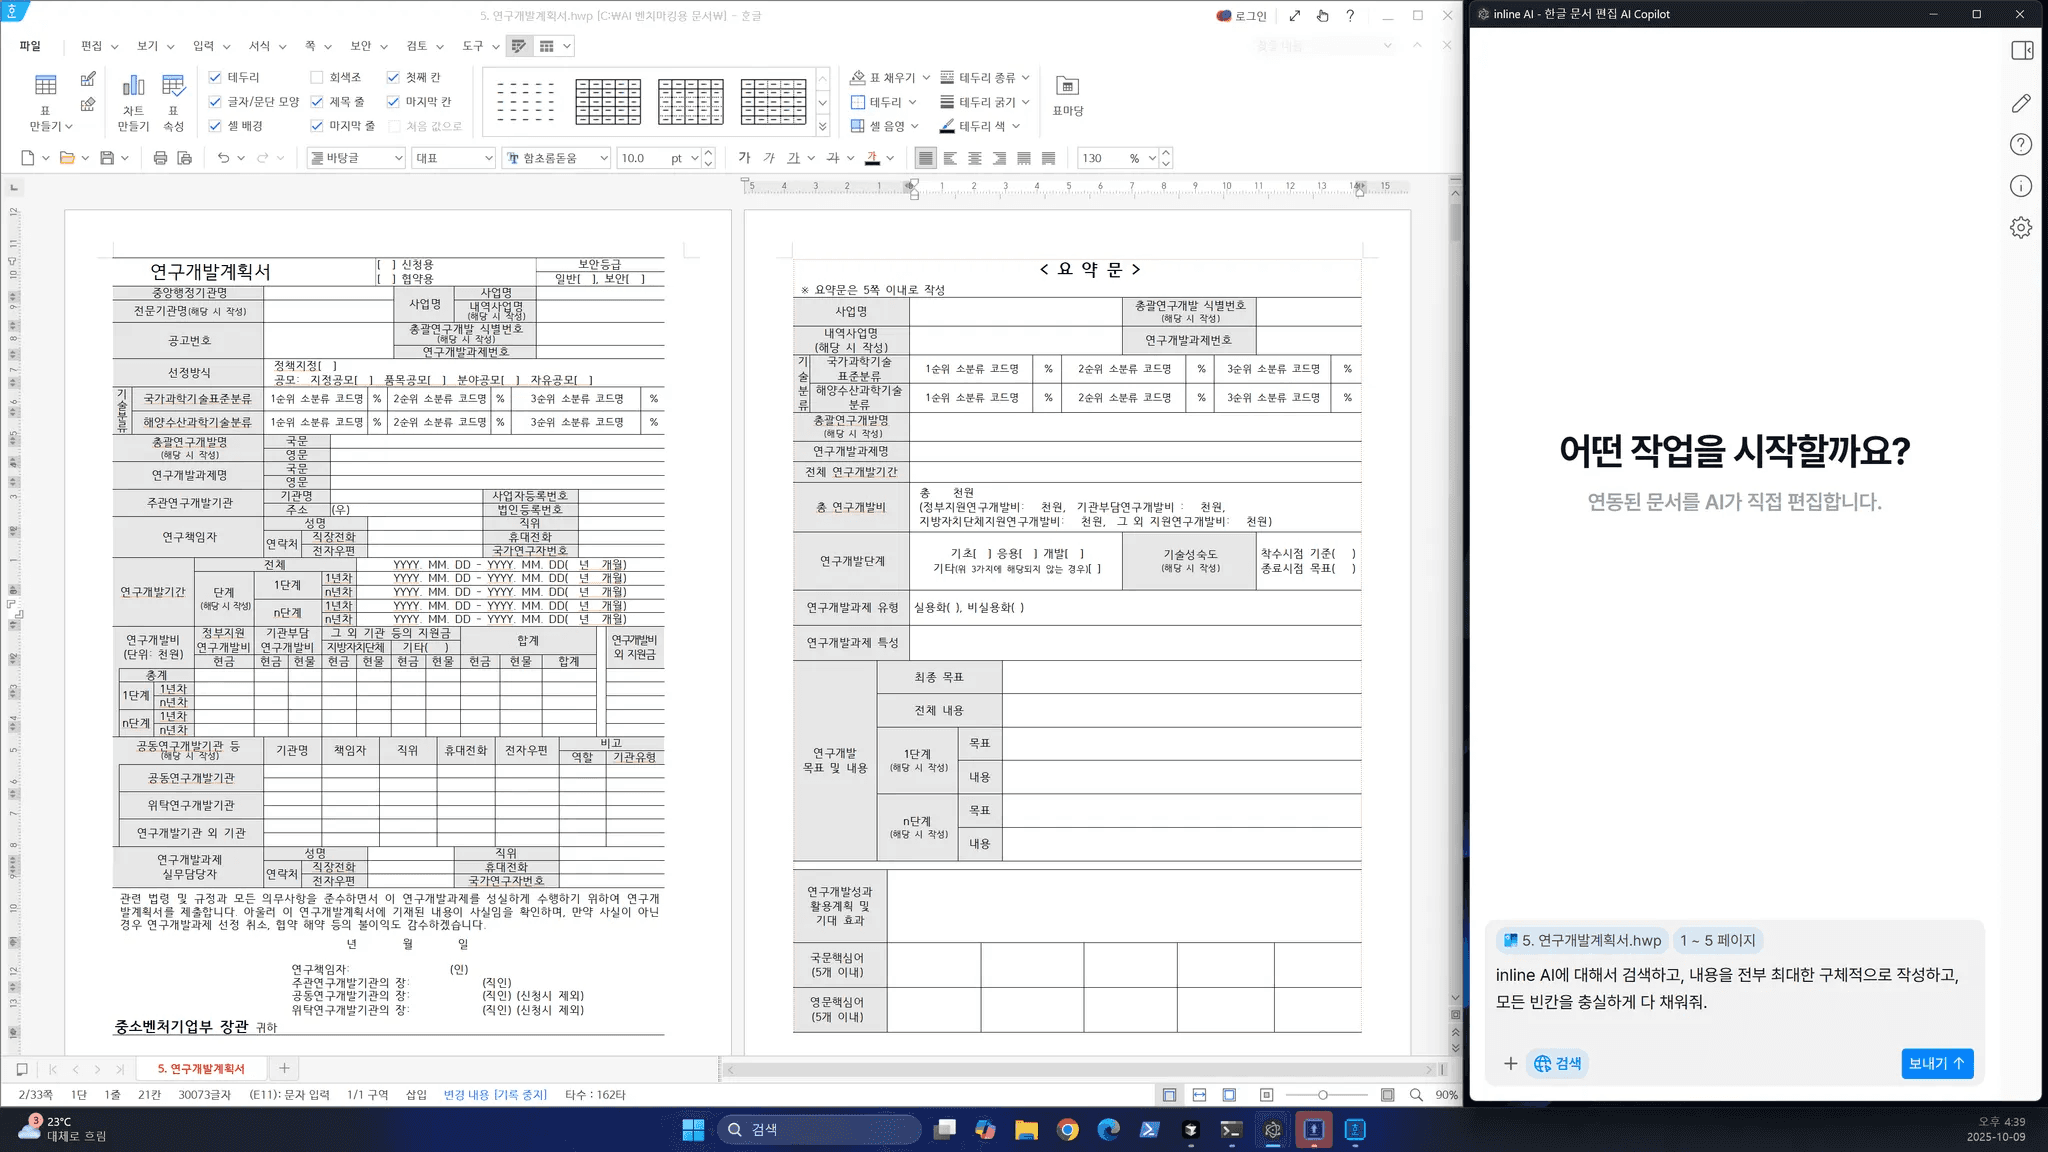Open the 바탕글 style dropdown
The width and height of the screenshot is (2048, 1152).
click(356, 158)
